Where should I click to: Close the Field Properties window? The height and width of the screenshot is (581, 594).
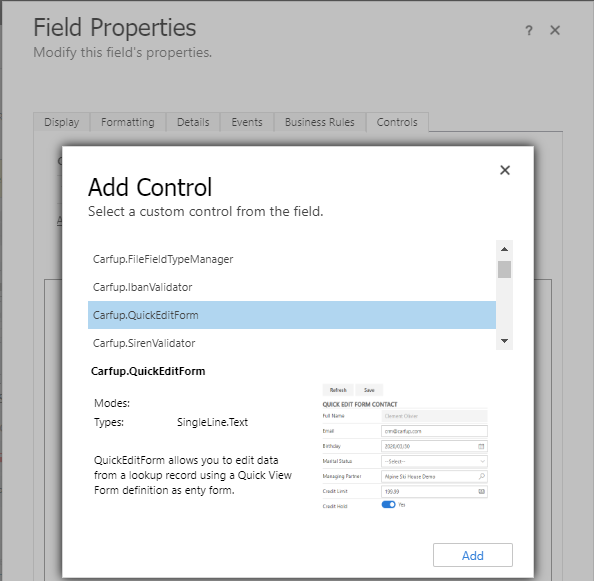click(555, 30)
